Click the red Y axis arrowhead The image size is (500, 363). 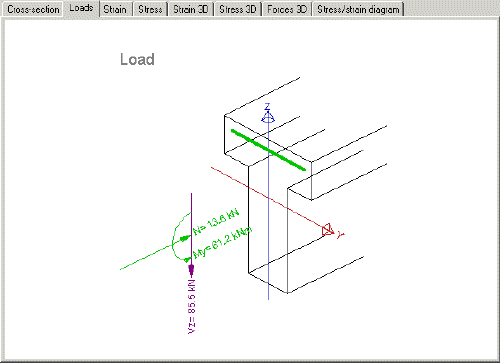pyautogui.click(x=328, y=230)
